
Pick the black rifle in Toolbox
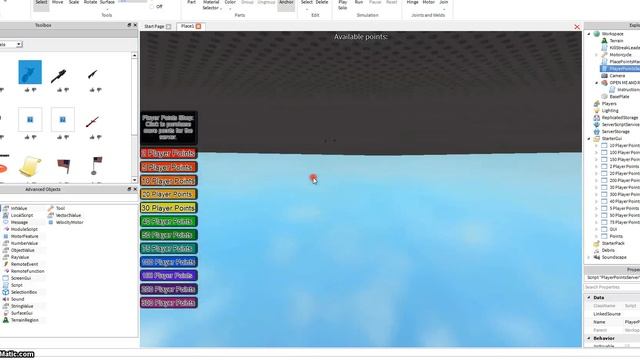(x=59, y=76)
